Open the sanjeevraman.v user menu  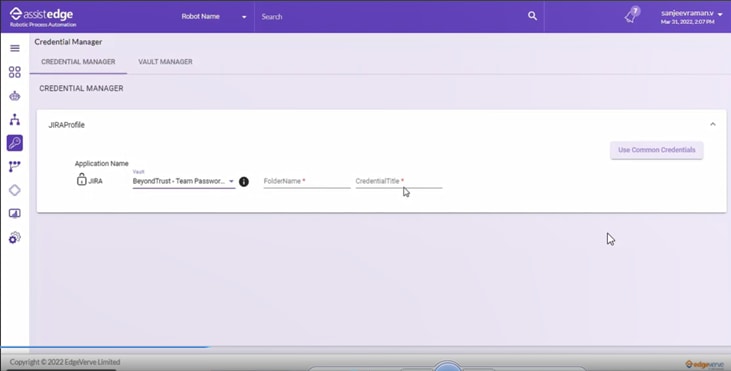tap(692, 16)
